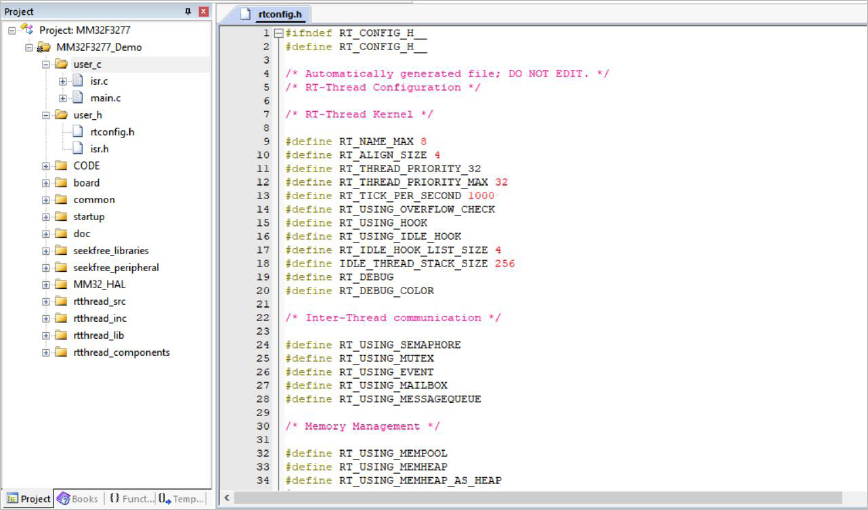The image size is (868, 510).
Task: Click the IDLE_THREAD_STACK_SIZE value 256
Action: coord(505,264)
